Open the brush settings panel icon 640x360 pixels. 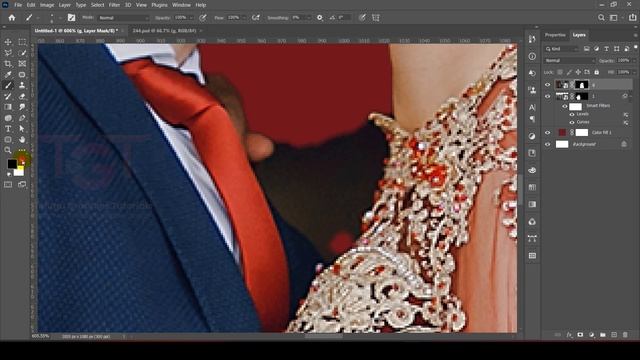click(x=71, y=18)
